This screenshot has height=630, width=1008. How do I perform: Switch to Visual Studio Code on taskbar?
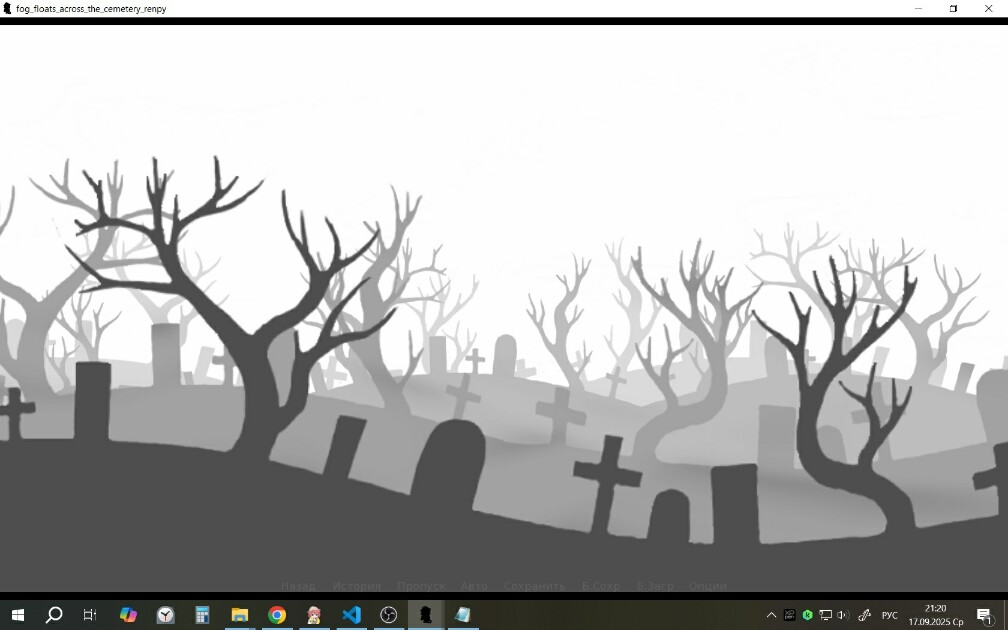[352, 615]
